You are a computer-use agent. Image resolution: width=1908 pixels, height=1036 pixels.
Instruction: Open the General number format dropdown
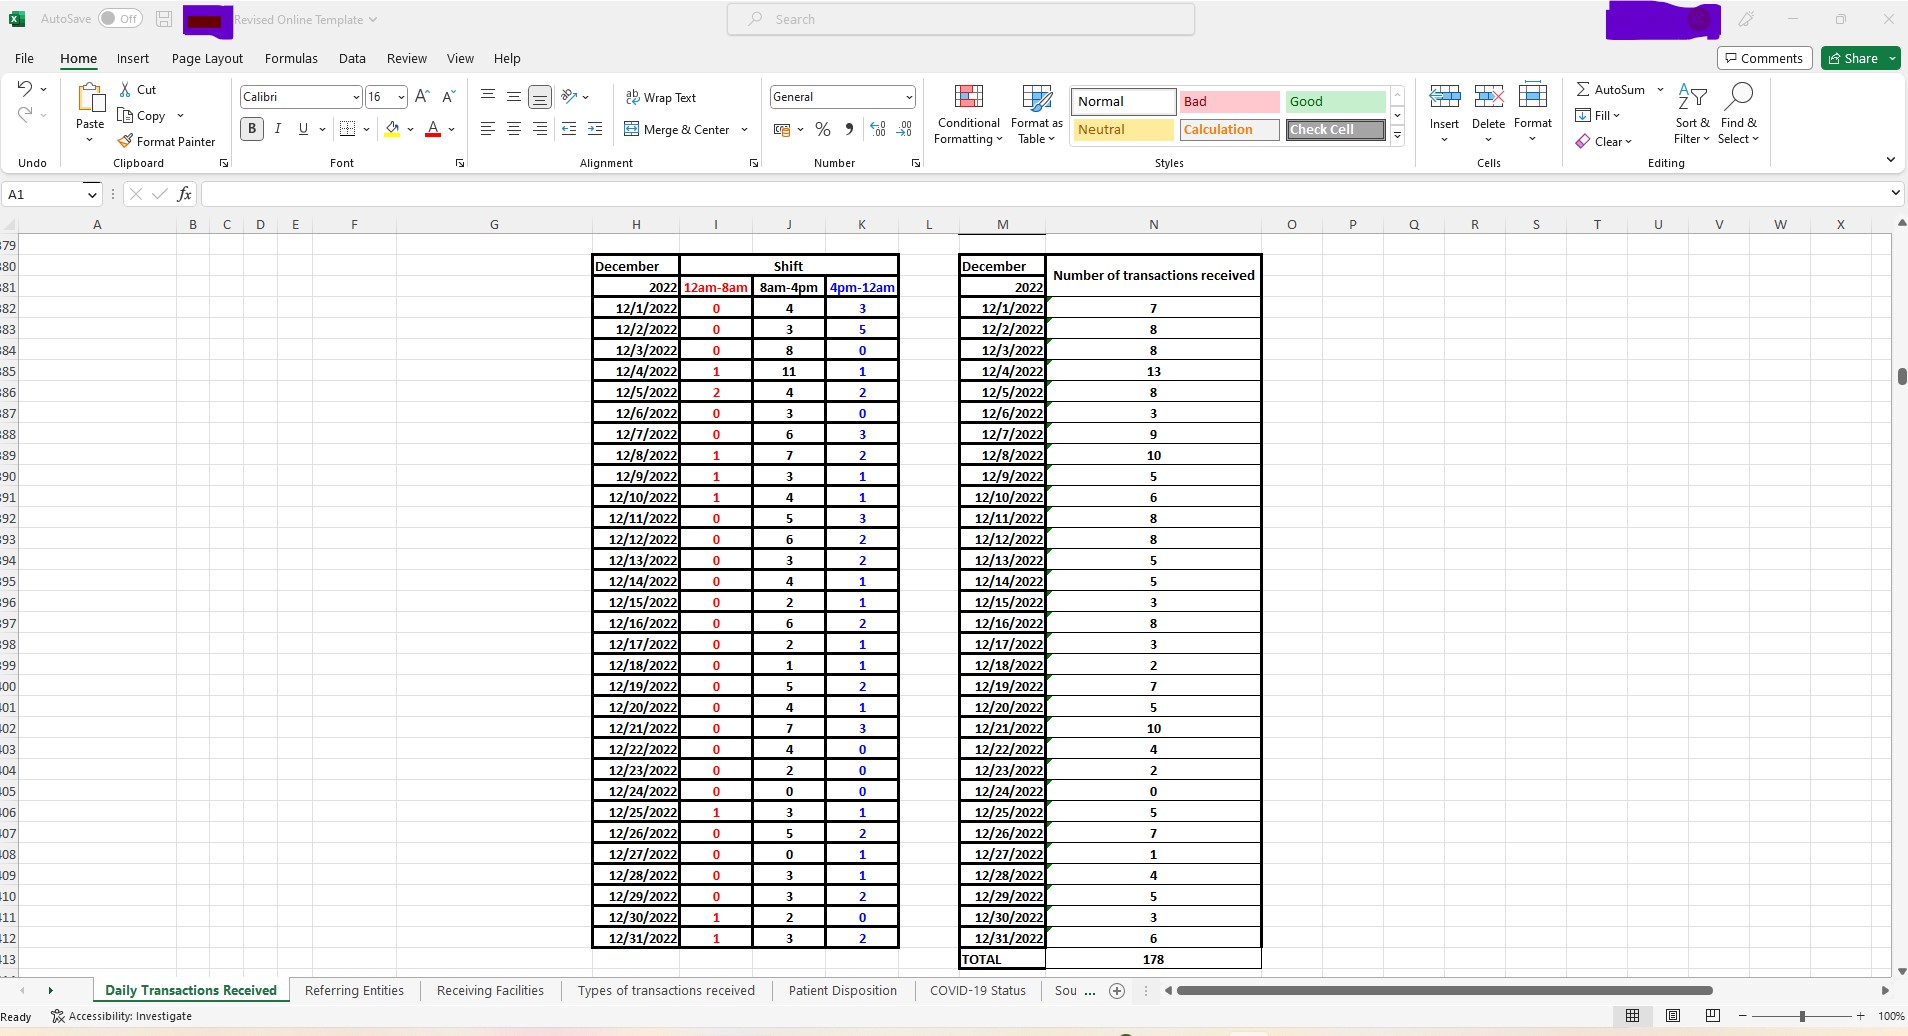tap(908, 97)
